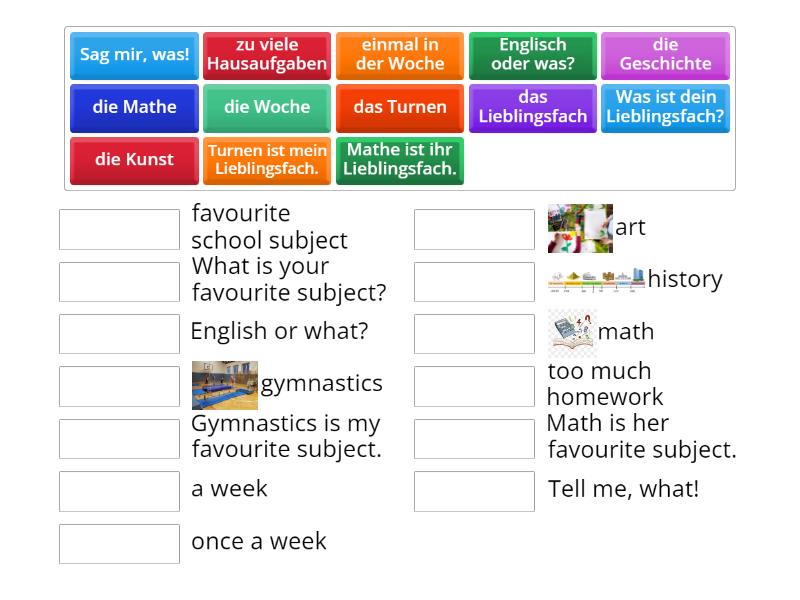The image size is (800, 600).
Task: Select 'Turnen ist mein Lieblingsfach.' tile
Action: [267, 161]
